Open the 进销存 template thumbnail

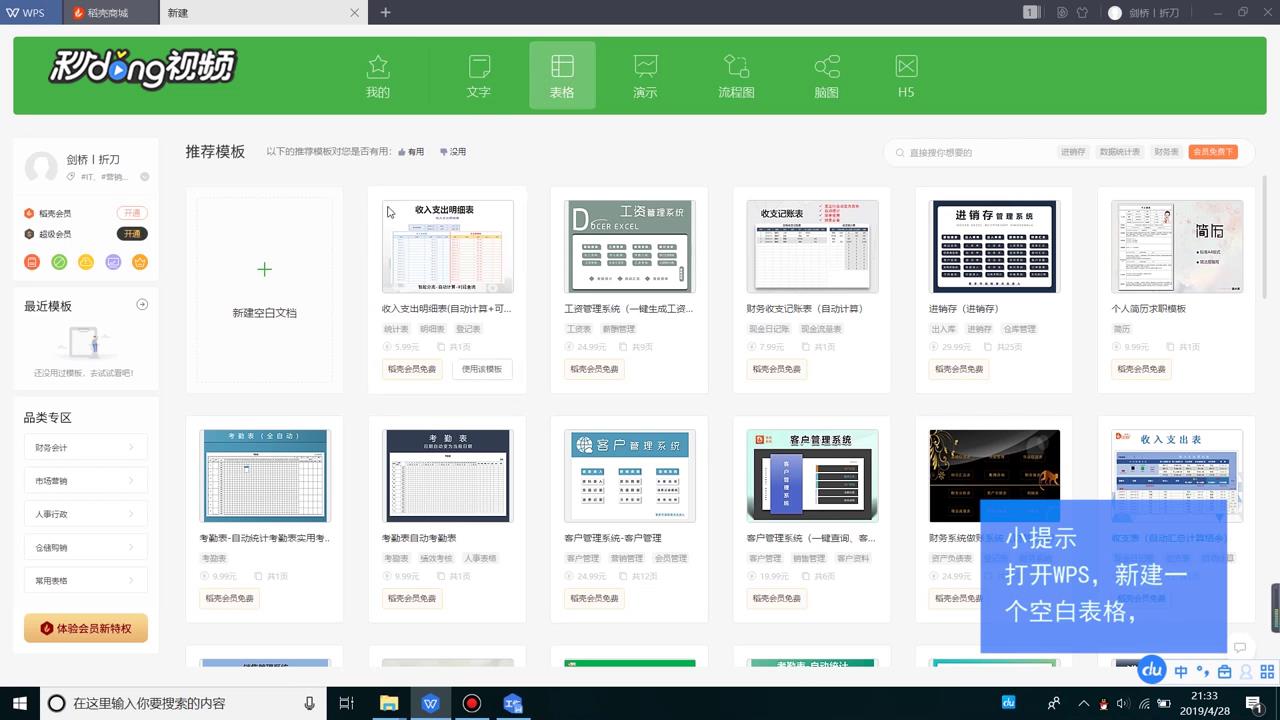[x=995, y=246]
